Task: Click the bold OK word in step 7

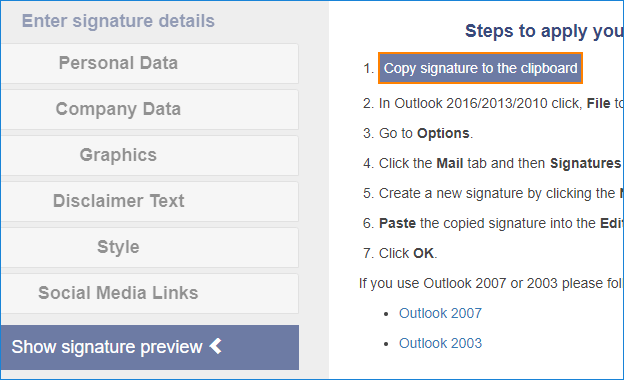Action: point(423,253)
